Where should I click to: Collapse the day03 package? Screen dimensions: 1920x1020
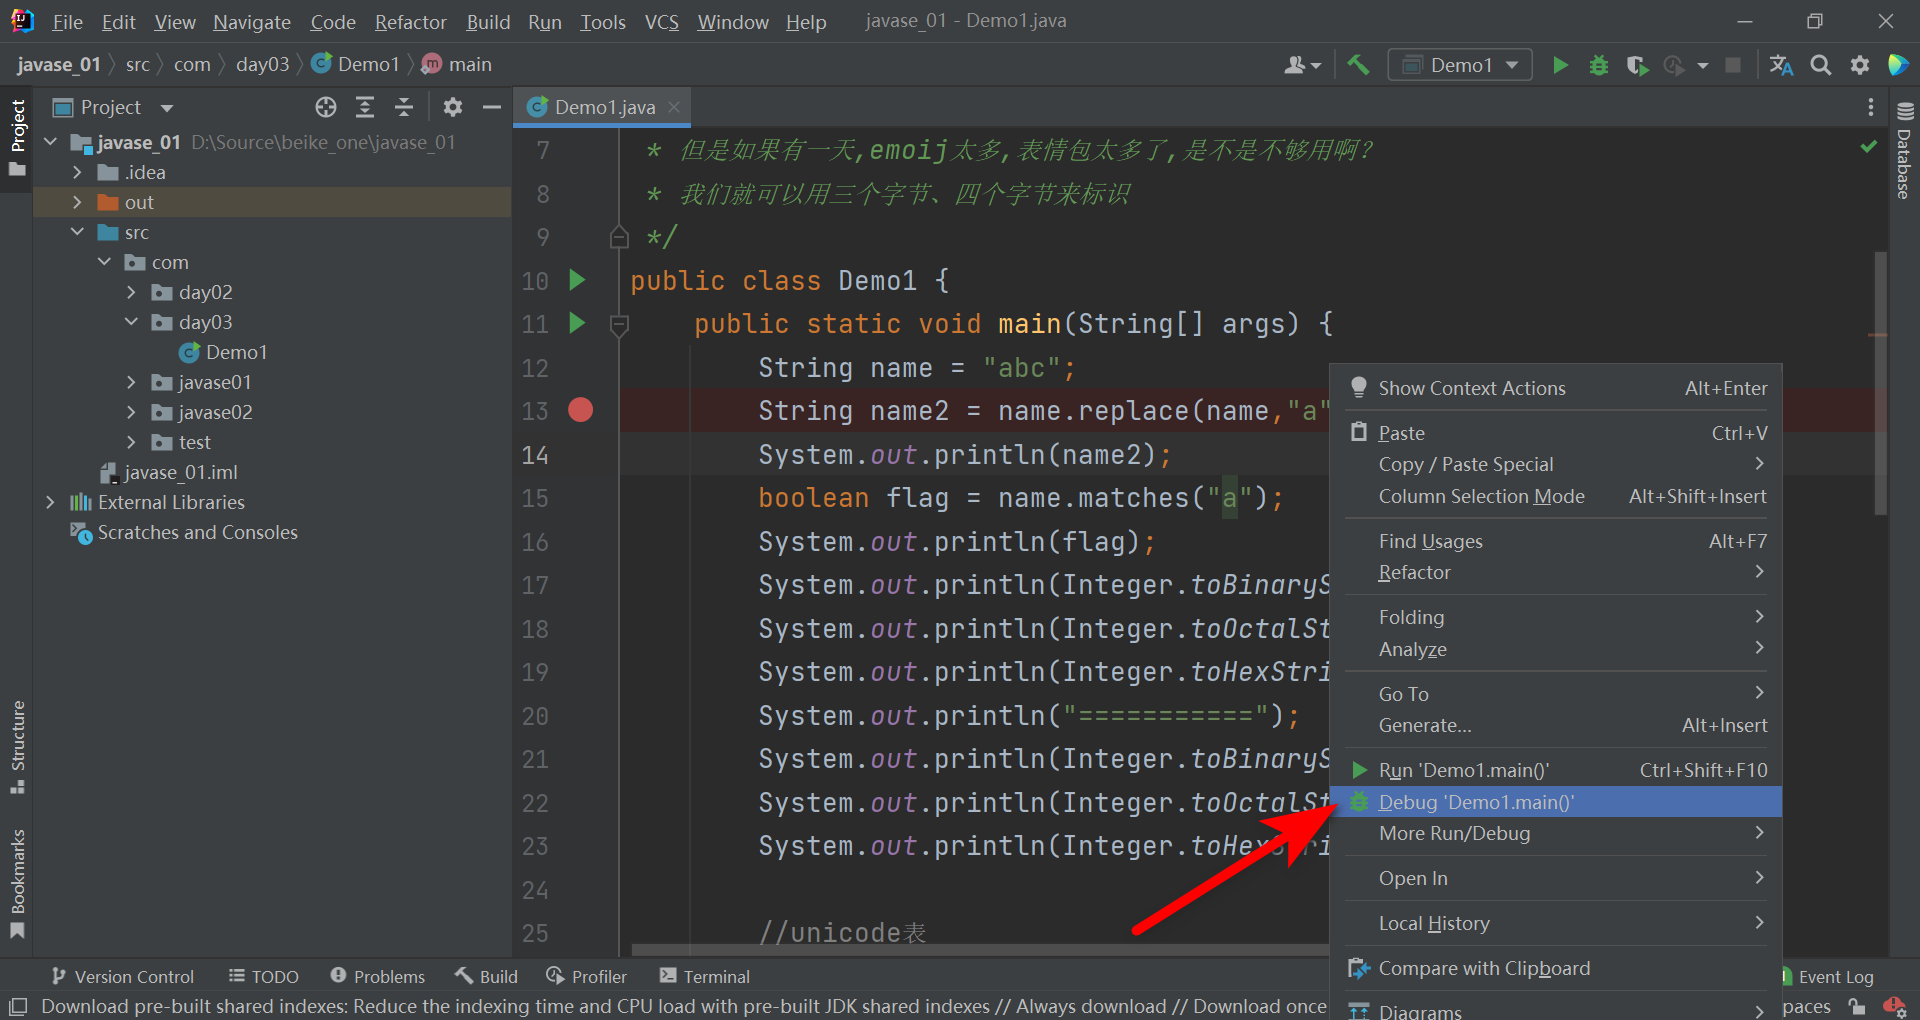(131, 322)
